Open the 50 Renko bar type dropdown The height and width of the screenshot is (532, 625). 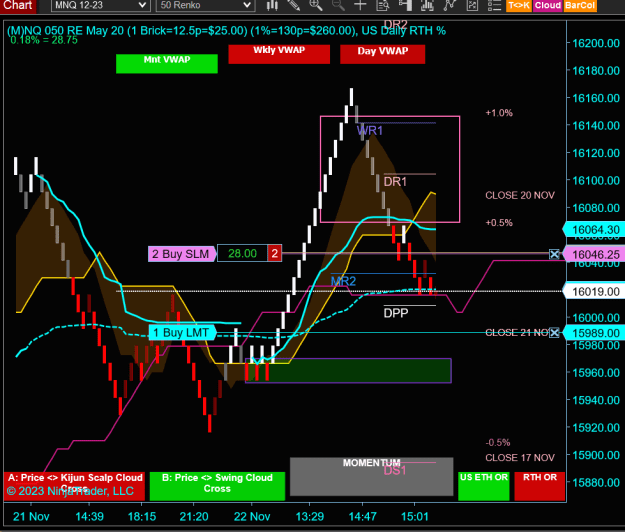[x=205, y=5]
